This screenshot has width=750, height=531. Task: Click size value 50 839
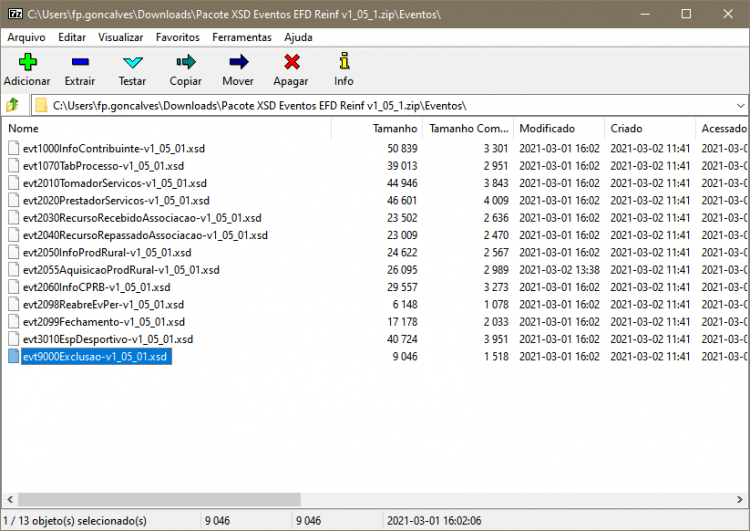click(x=402, y=148)
